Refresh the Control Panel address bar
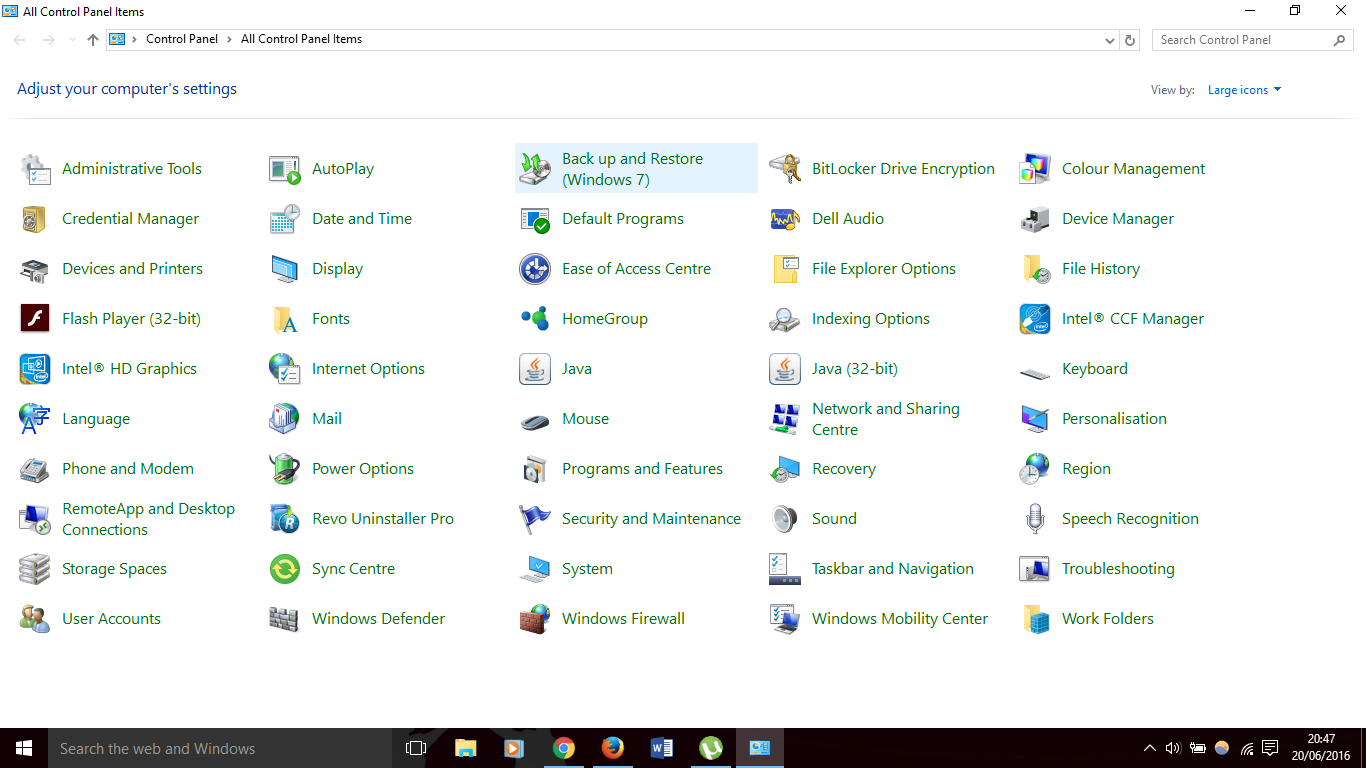This screenshot has width=1366, height=768. (x=1130, y=40)
